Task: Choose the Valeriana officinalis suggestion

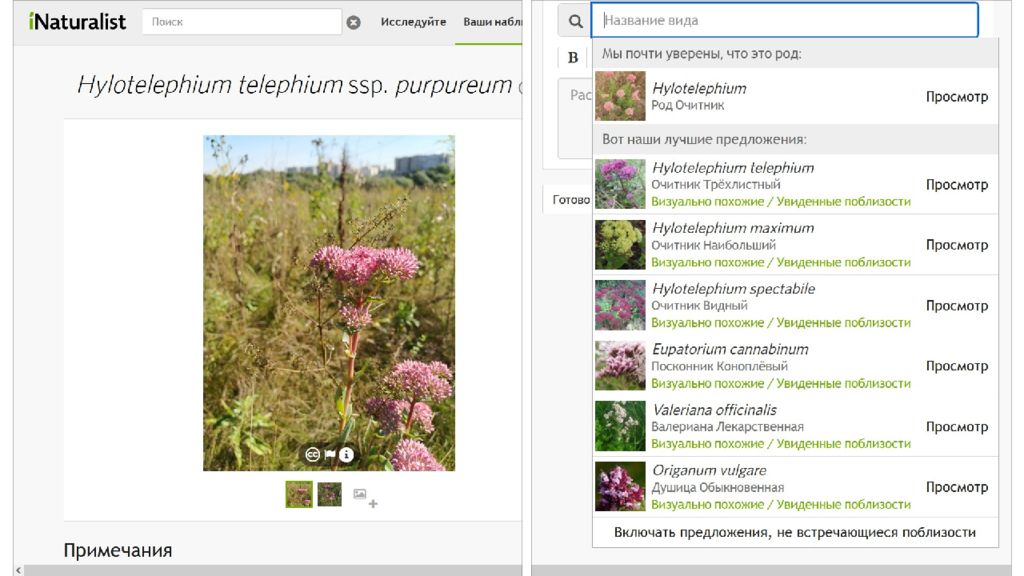Action: point(796,426)
